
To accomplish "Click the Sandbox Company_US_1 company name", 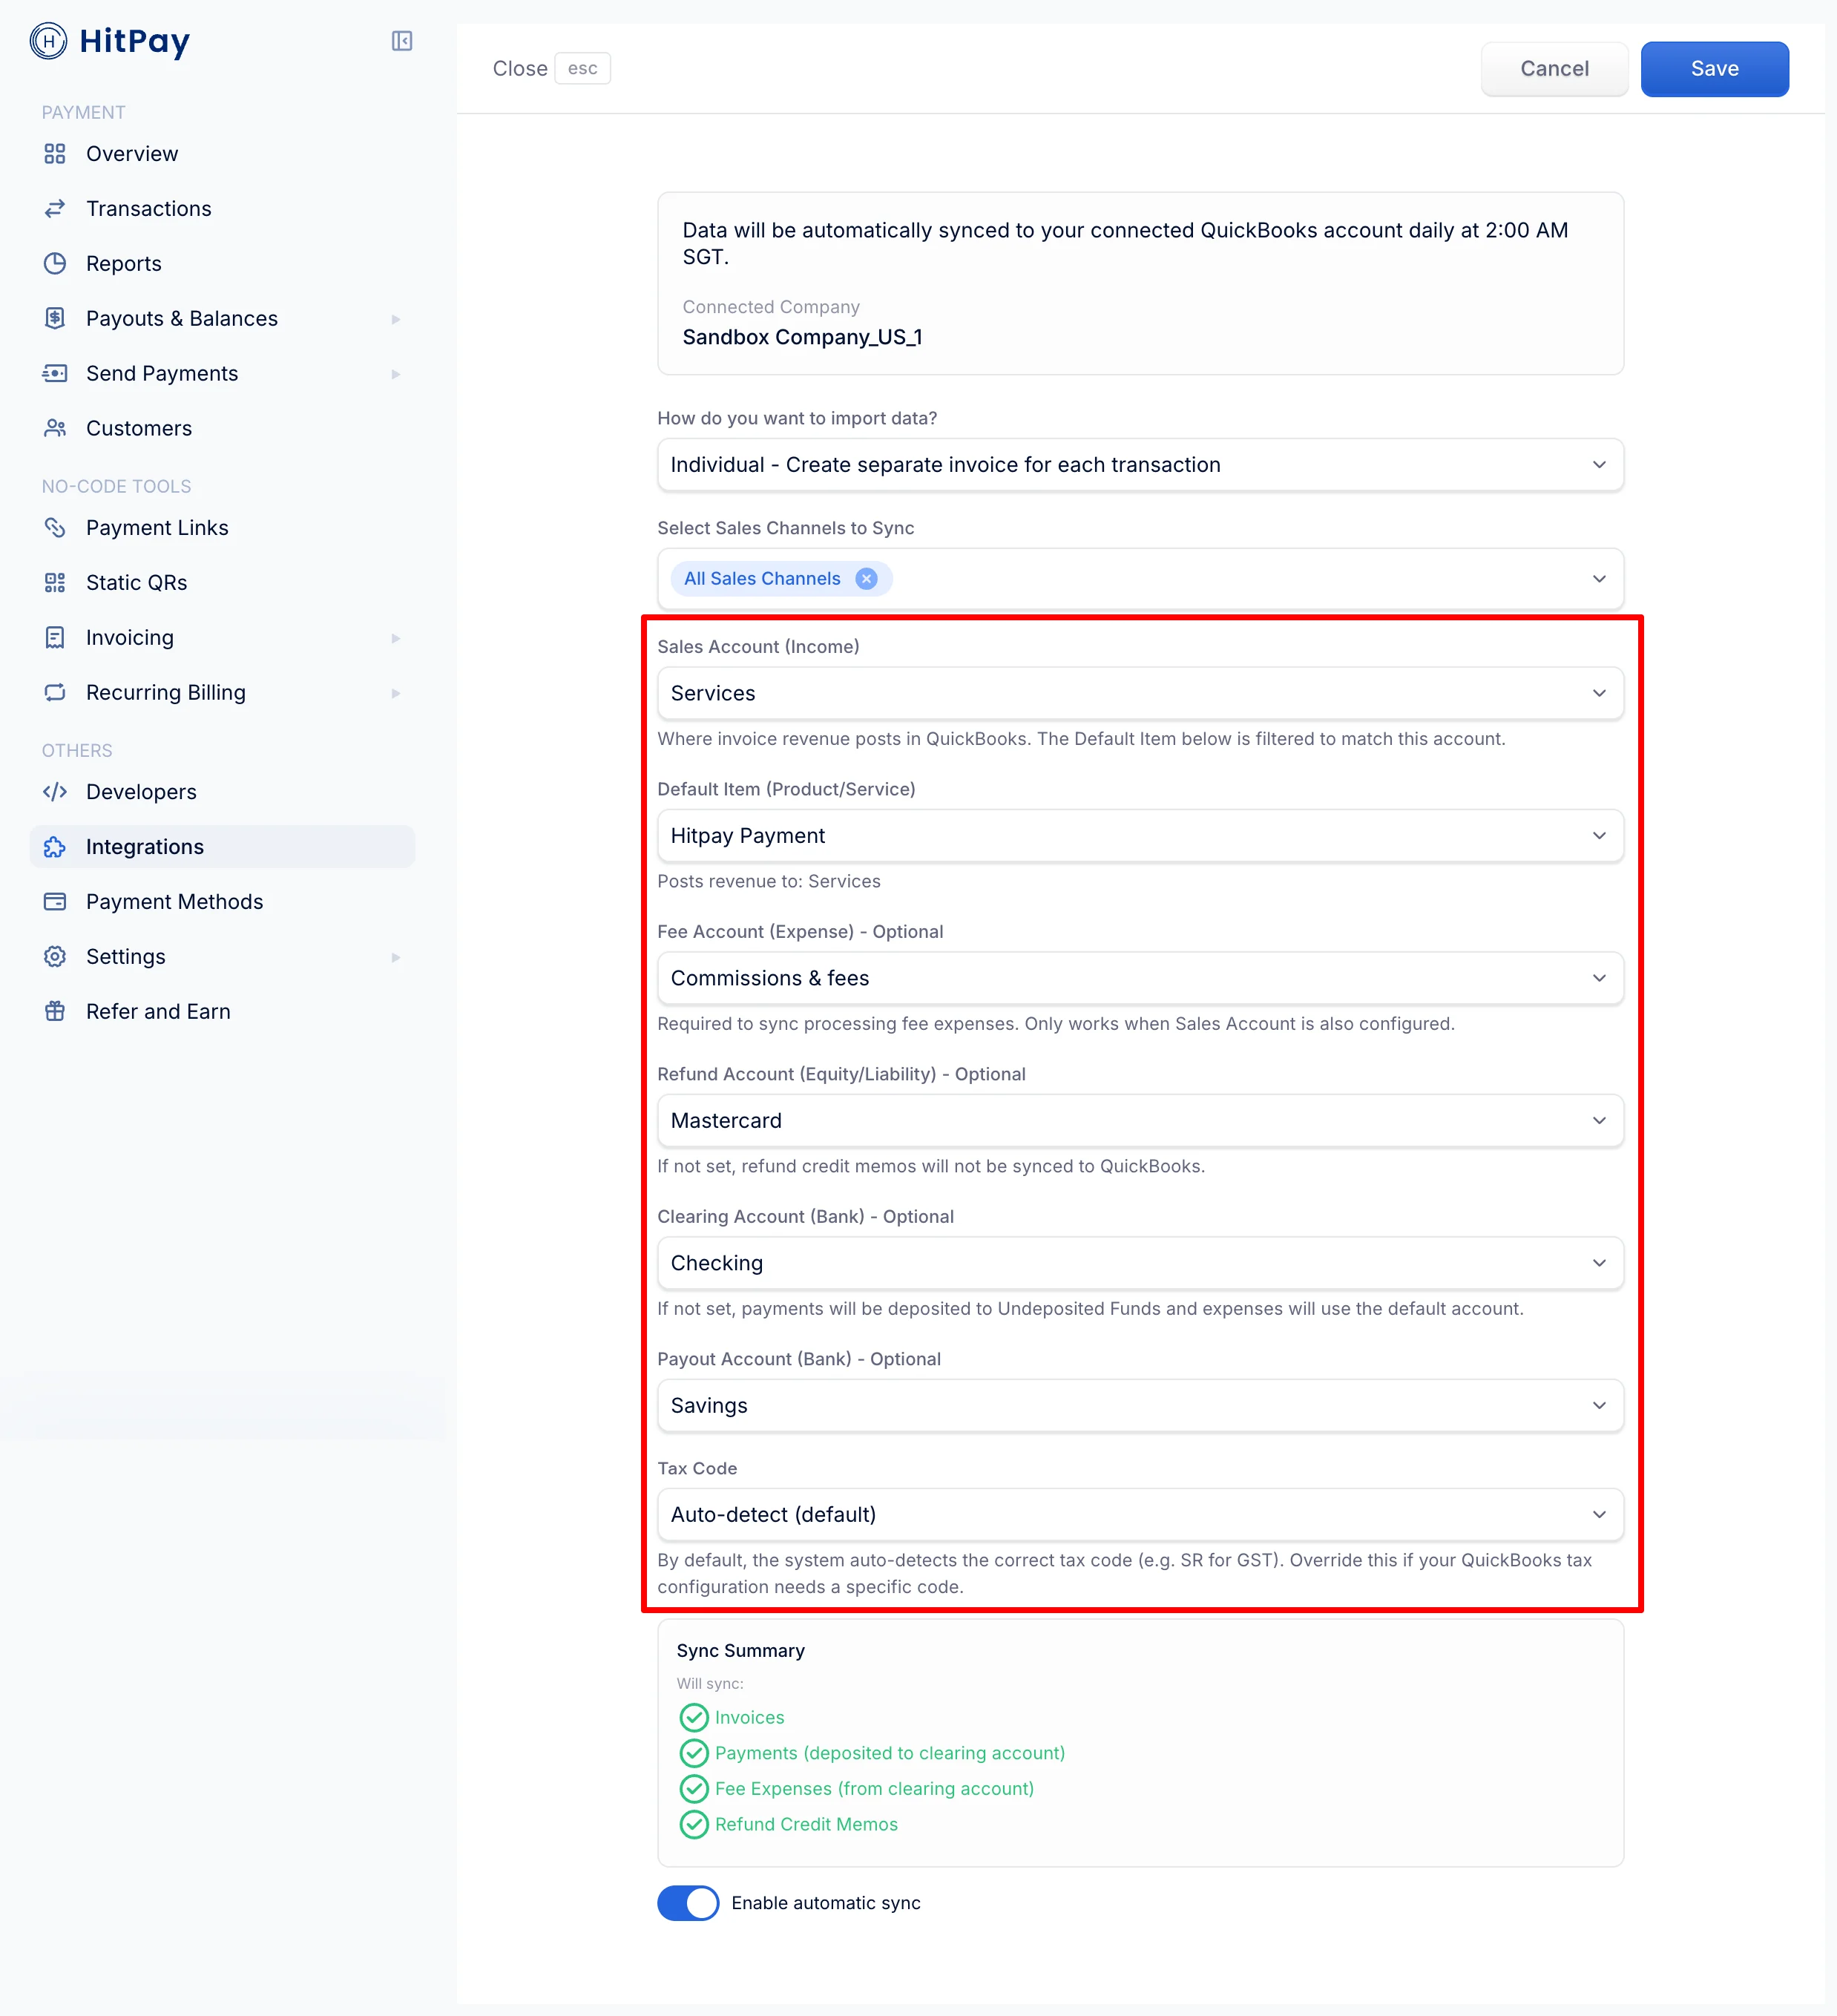I will click(x=802, y=337).
